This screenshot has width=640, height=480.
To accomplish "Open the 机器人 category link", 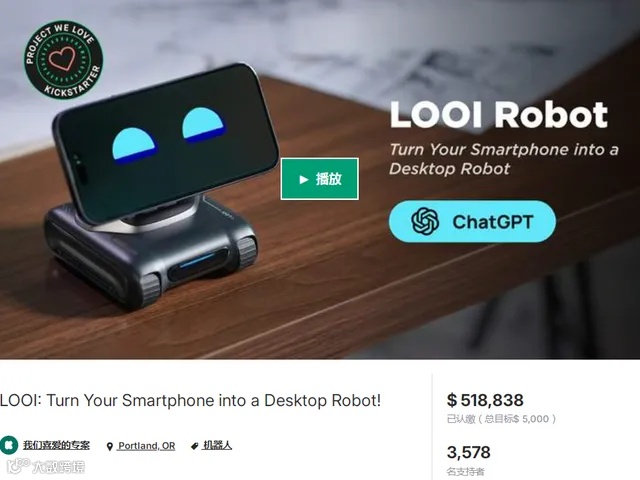I will 217,445.
